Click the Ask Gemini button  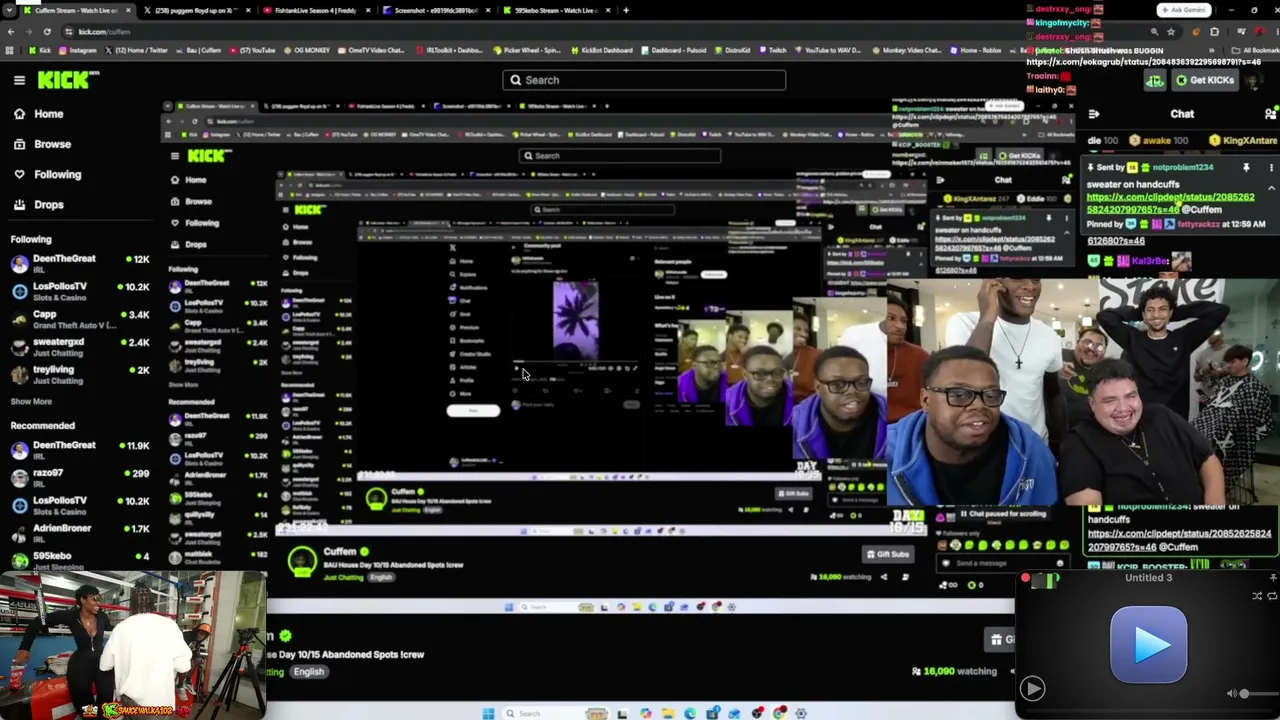coord(1184,10)
